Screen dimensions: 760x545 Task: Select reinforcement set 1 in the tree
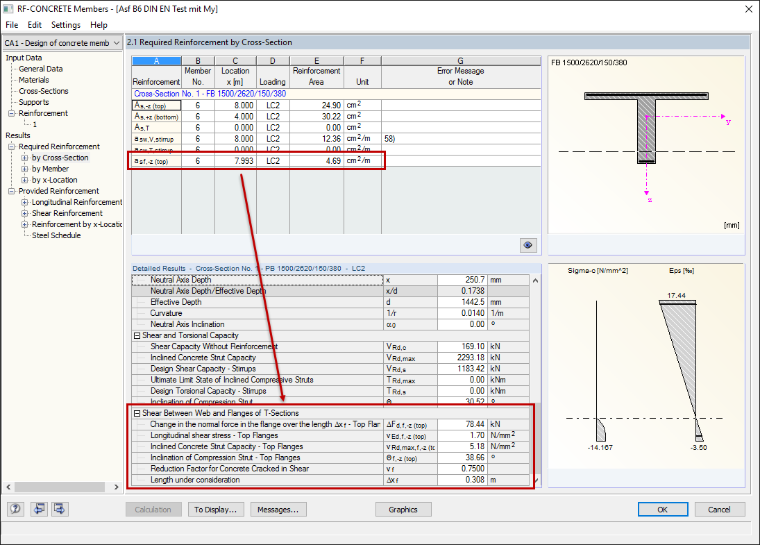[34, 125]
